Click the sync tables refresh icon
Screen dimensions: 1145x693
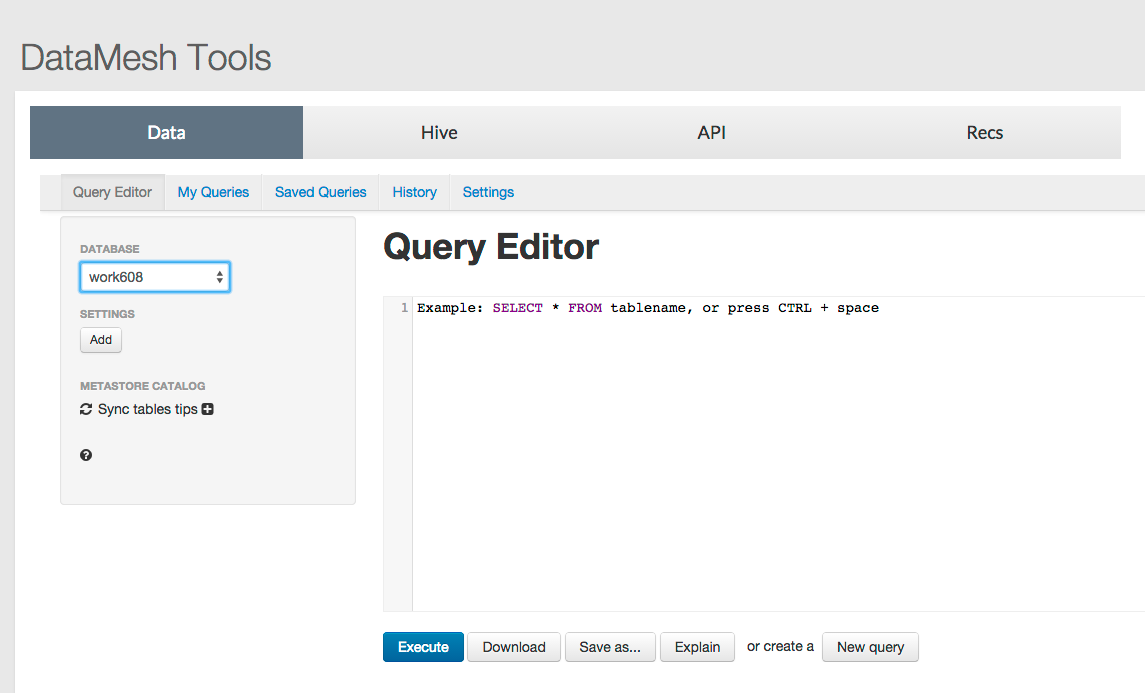86,409
